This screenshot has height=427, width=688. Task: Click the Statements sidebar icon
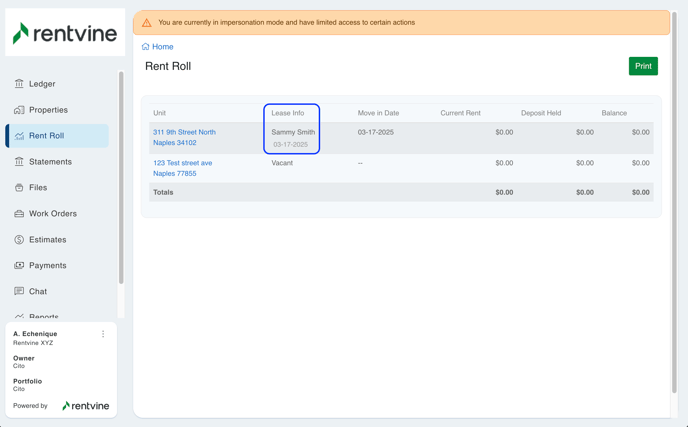(19, 162)
